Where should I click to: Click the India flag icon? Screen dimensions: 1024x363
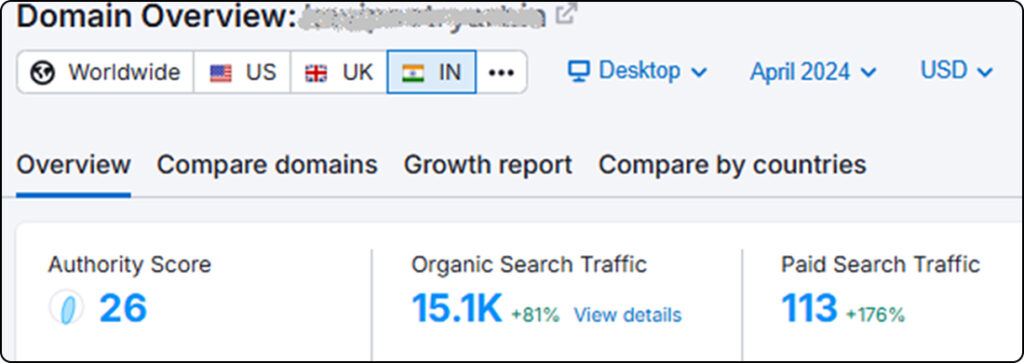click(413, 72)
